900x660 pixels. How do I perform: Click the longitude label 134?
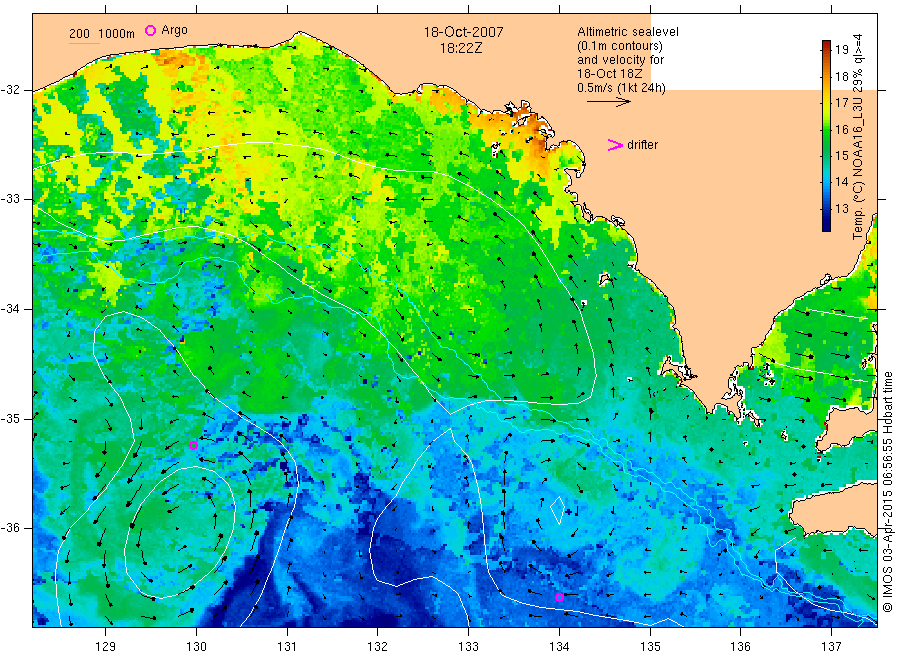coord(559,647)
